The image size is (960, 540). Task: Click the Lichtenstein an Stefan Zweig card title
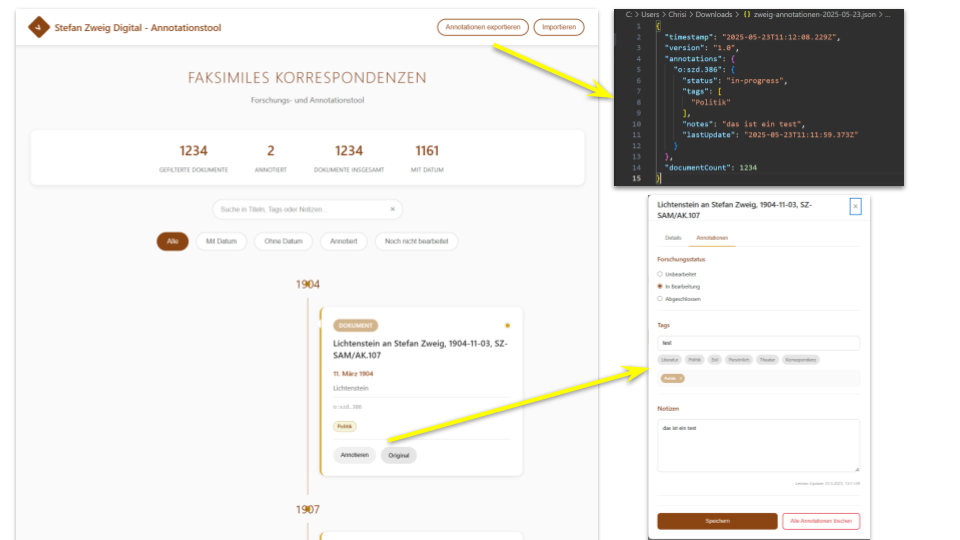pyautogui.click(x=420, y=349)
